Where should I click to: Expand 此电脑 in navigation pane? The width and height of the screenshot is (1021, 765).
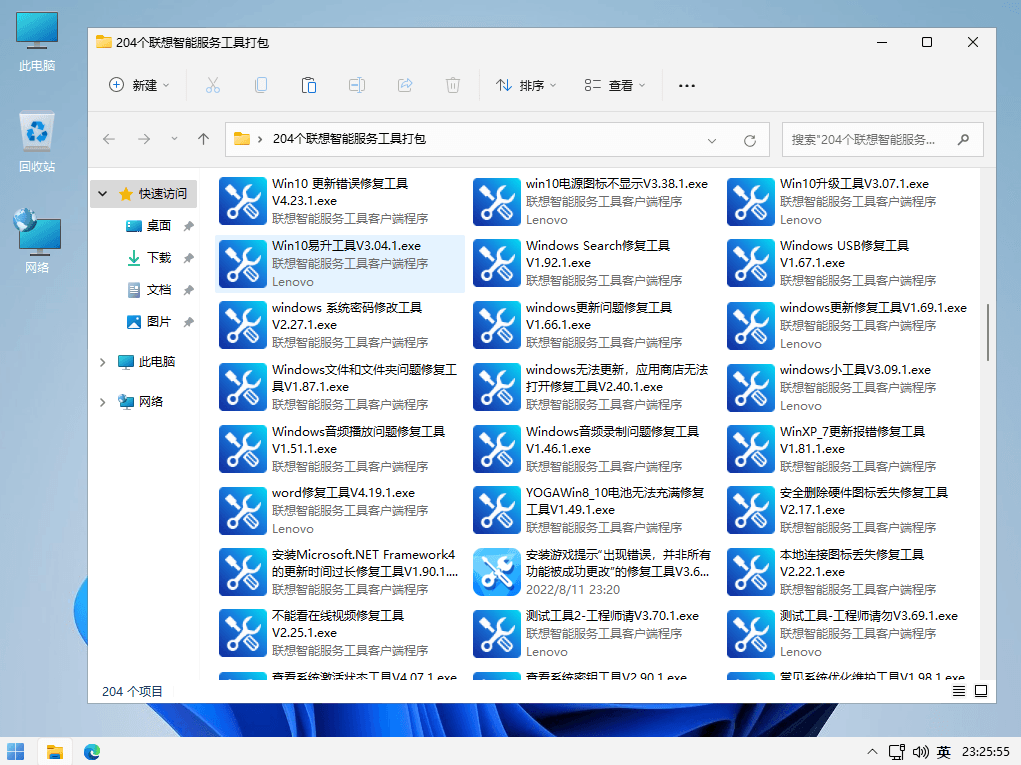pos(102,362)
